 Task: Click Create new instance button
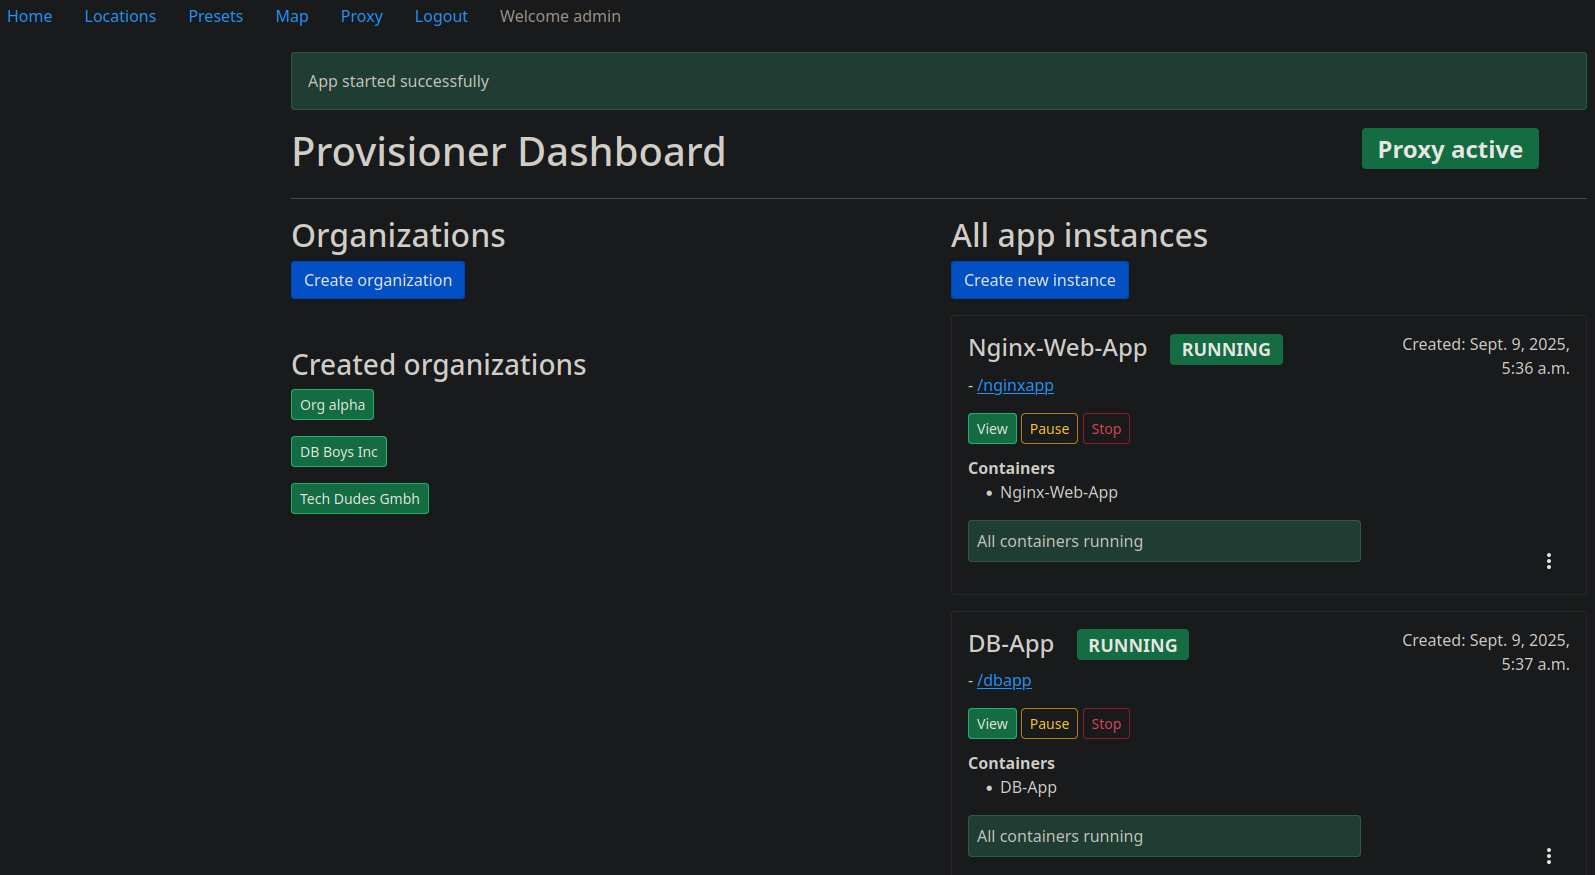coord(1039,280)
